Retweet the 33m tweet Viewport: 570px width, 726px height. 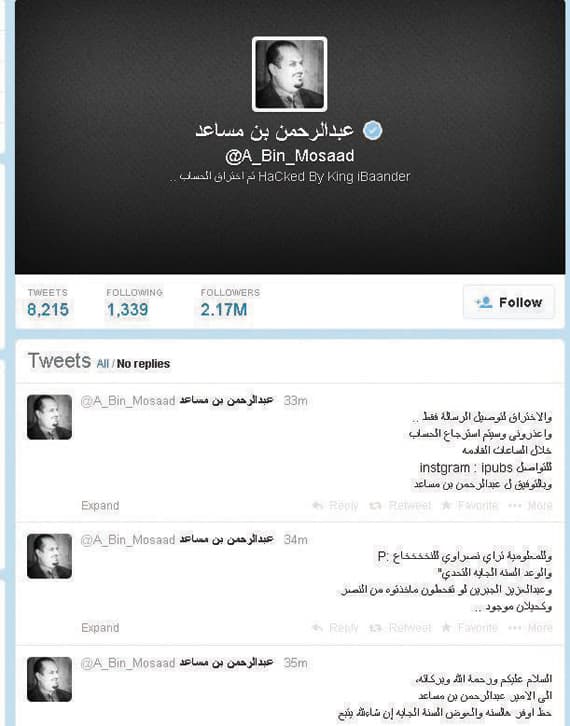[400, 506]
